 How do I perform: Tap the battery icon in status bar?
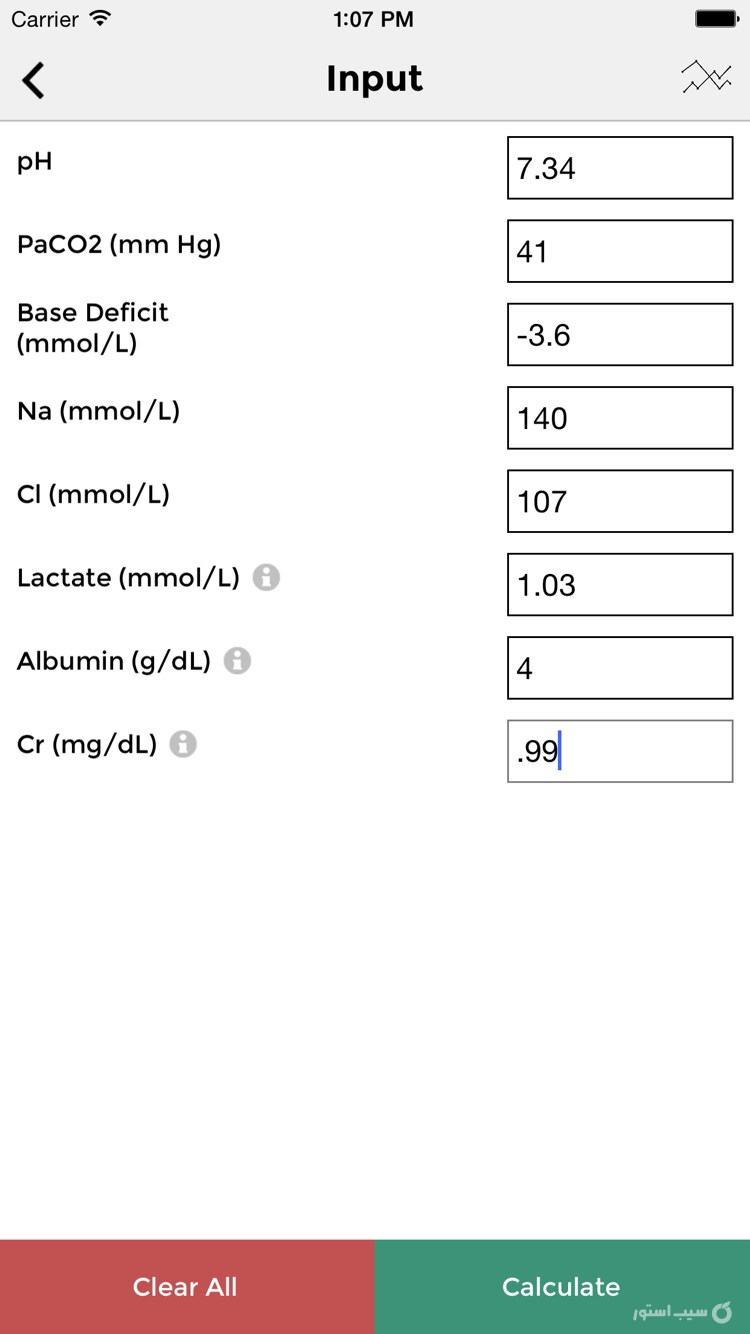(717, 17)
